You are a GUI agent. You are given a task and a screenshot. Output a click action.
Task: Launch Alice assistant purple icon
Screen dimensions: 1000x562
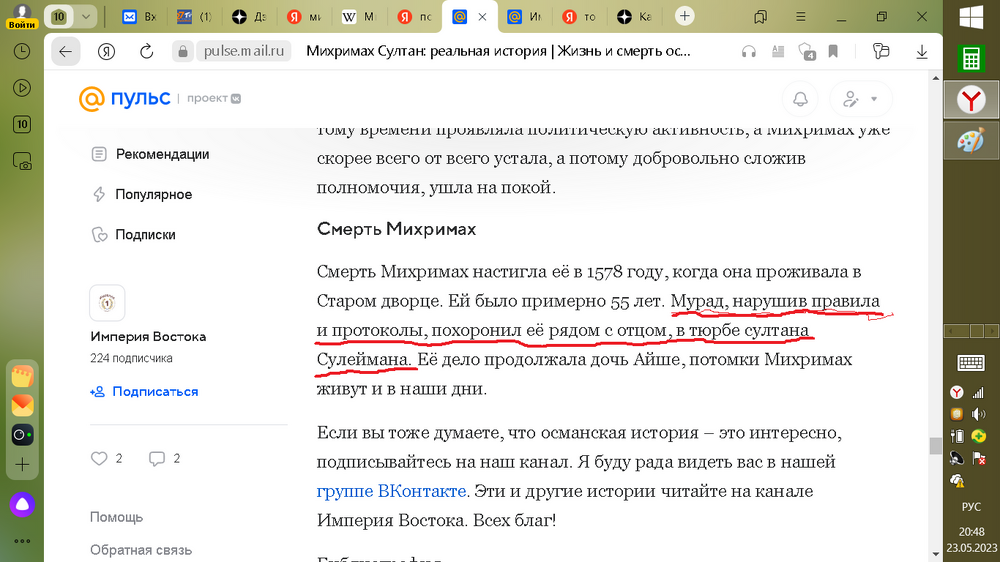(22, 505)
